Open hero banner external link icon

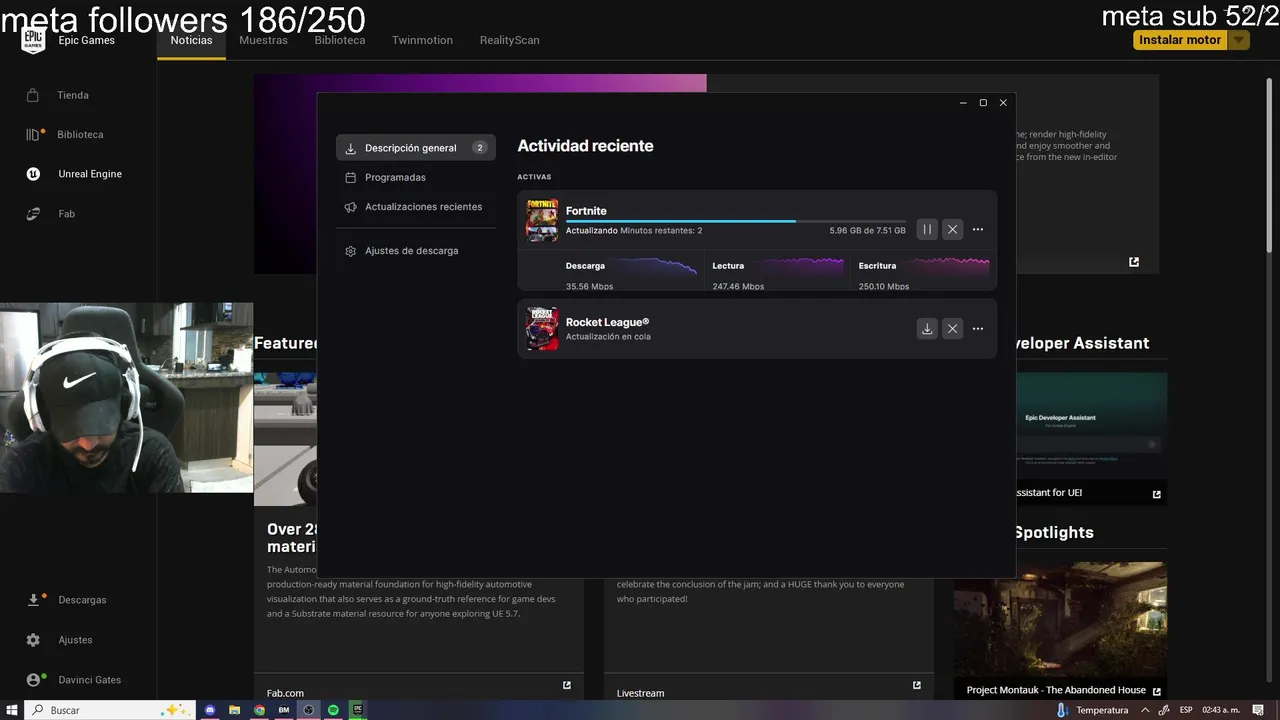coord(1134,262)
